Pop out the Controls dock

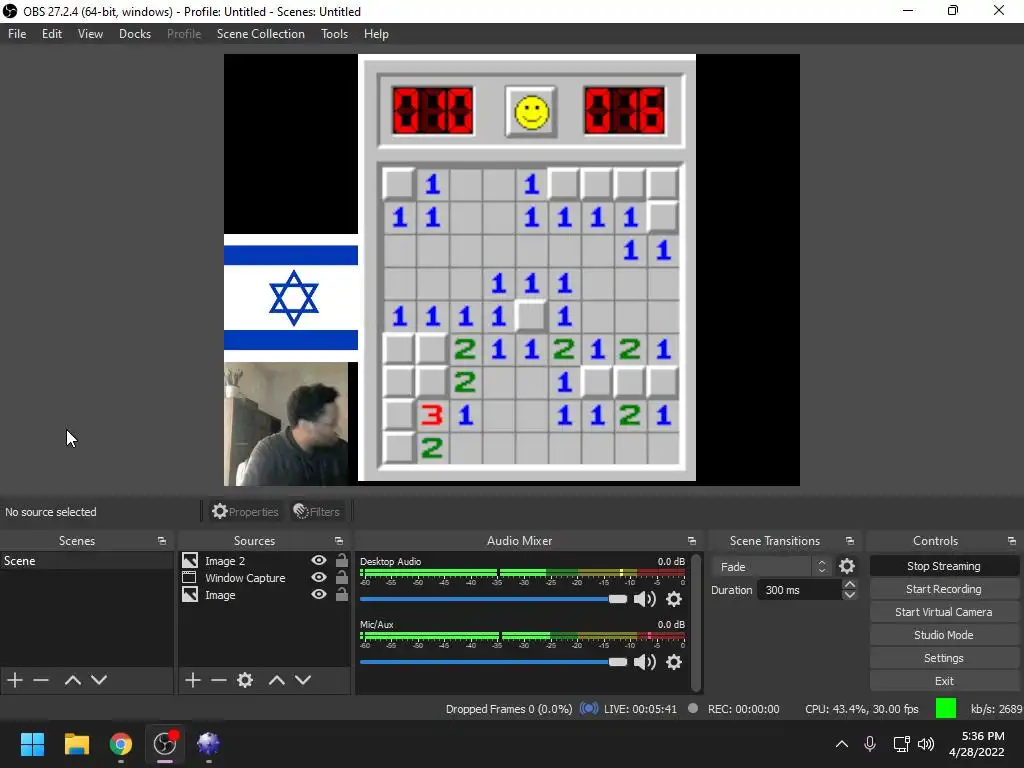click(x=1012, y=541)
